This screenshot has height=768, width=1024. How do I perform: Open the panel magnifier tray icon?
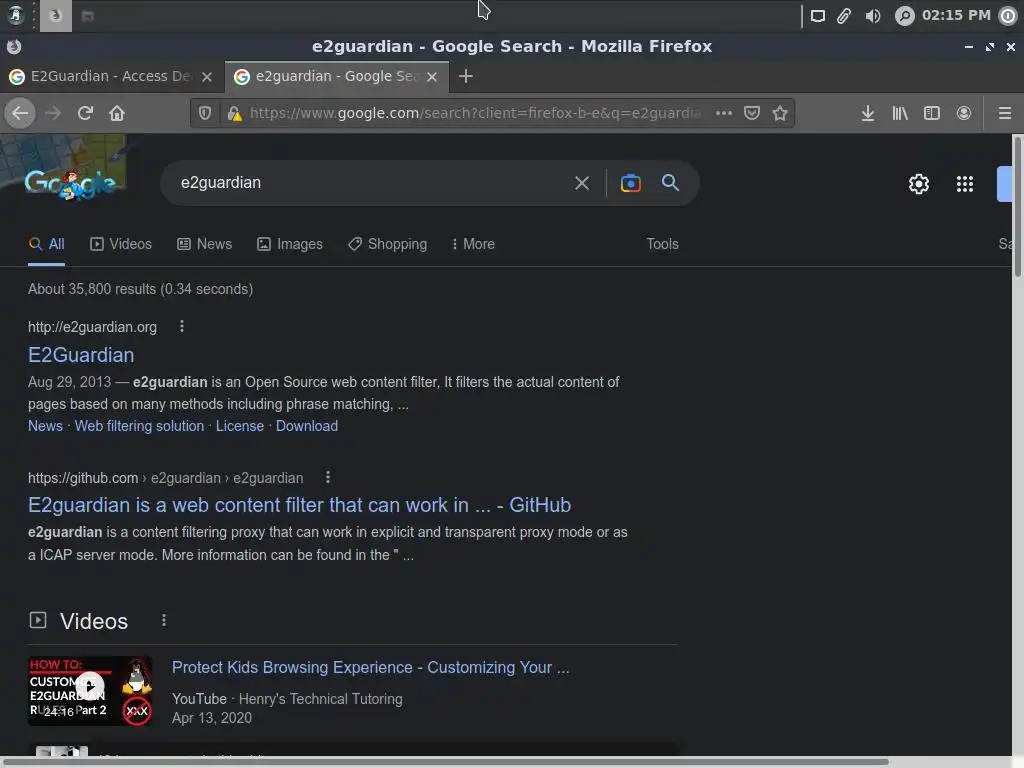(x=904, y=16)
